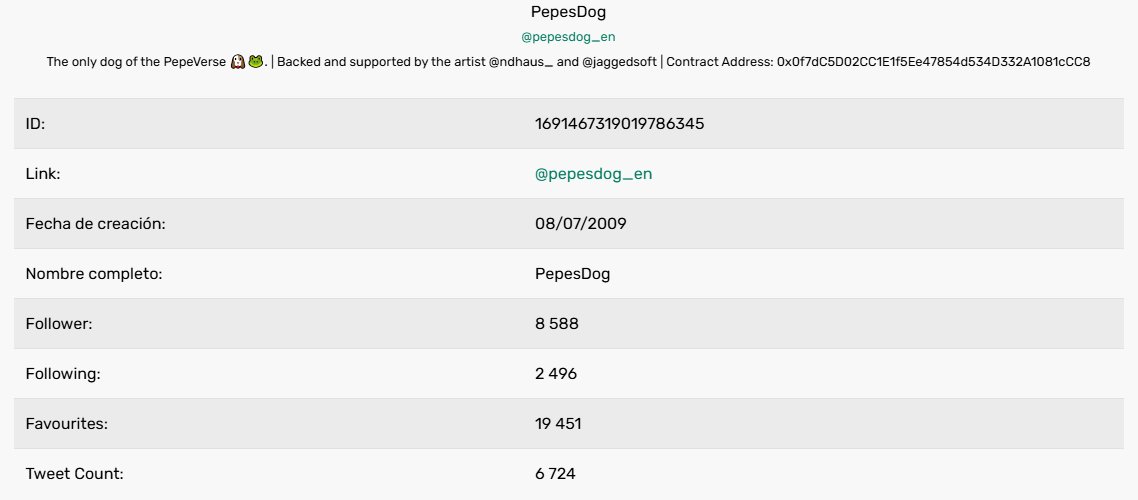The height and width of the screenshot is (500, 1138).
Task: Open the @pepesdog_en link under the title
Action: pos(568,37)
